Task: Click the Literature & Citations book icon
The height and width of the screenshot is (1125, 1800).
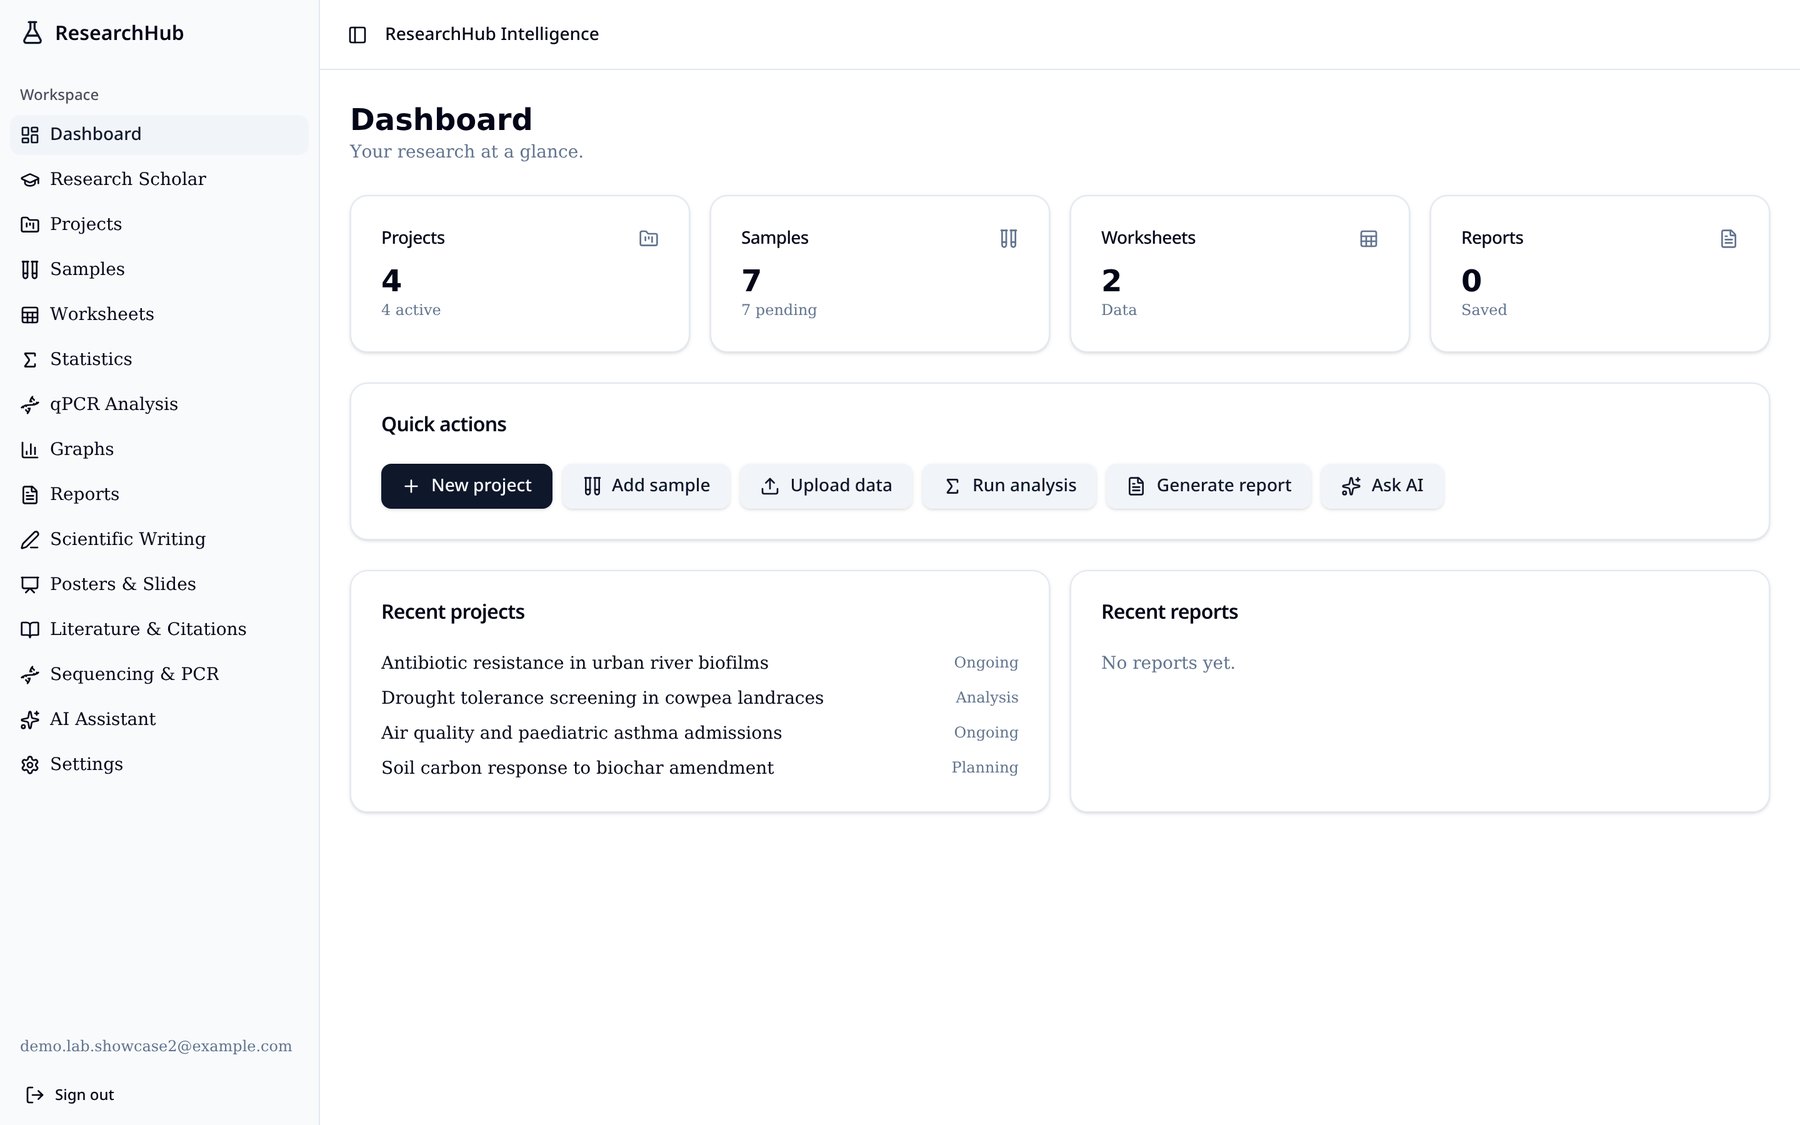Action: [x=30, y=630]
